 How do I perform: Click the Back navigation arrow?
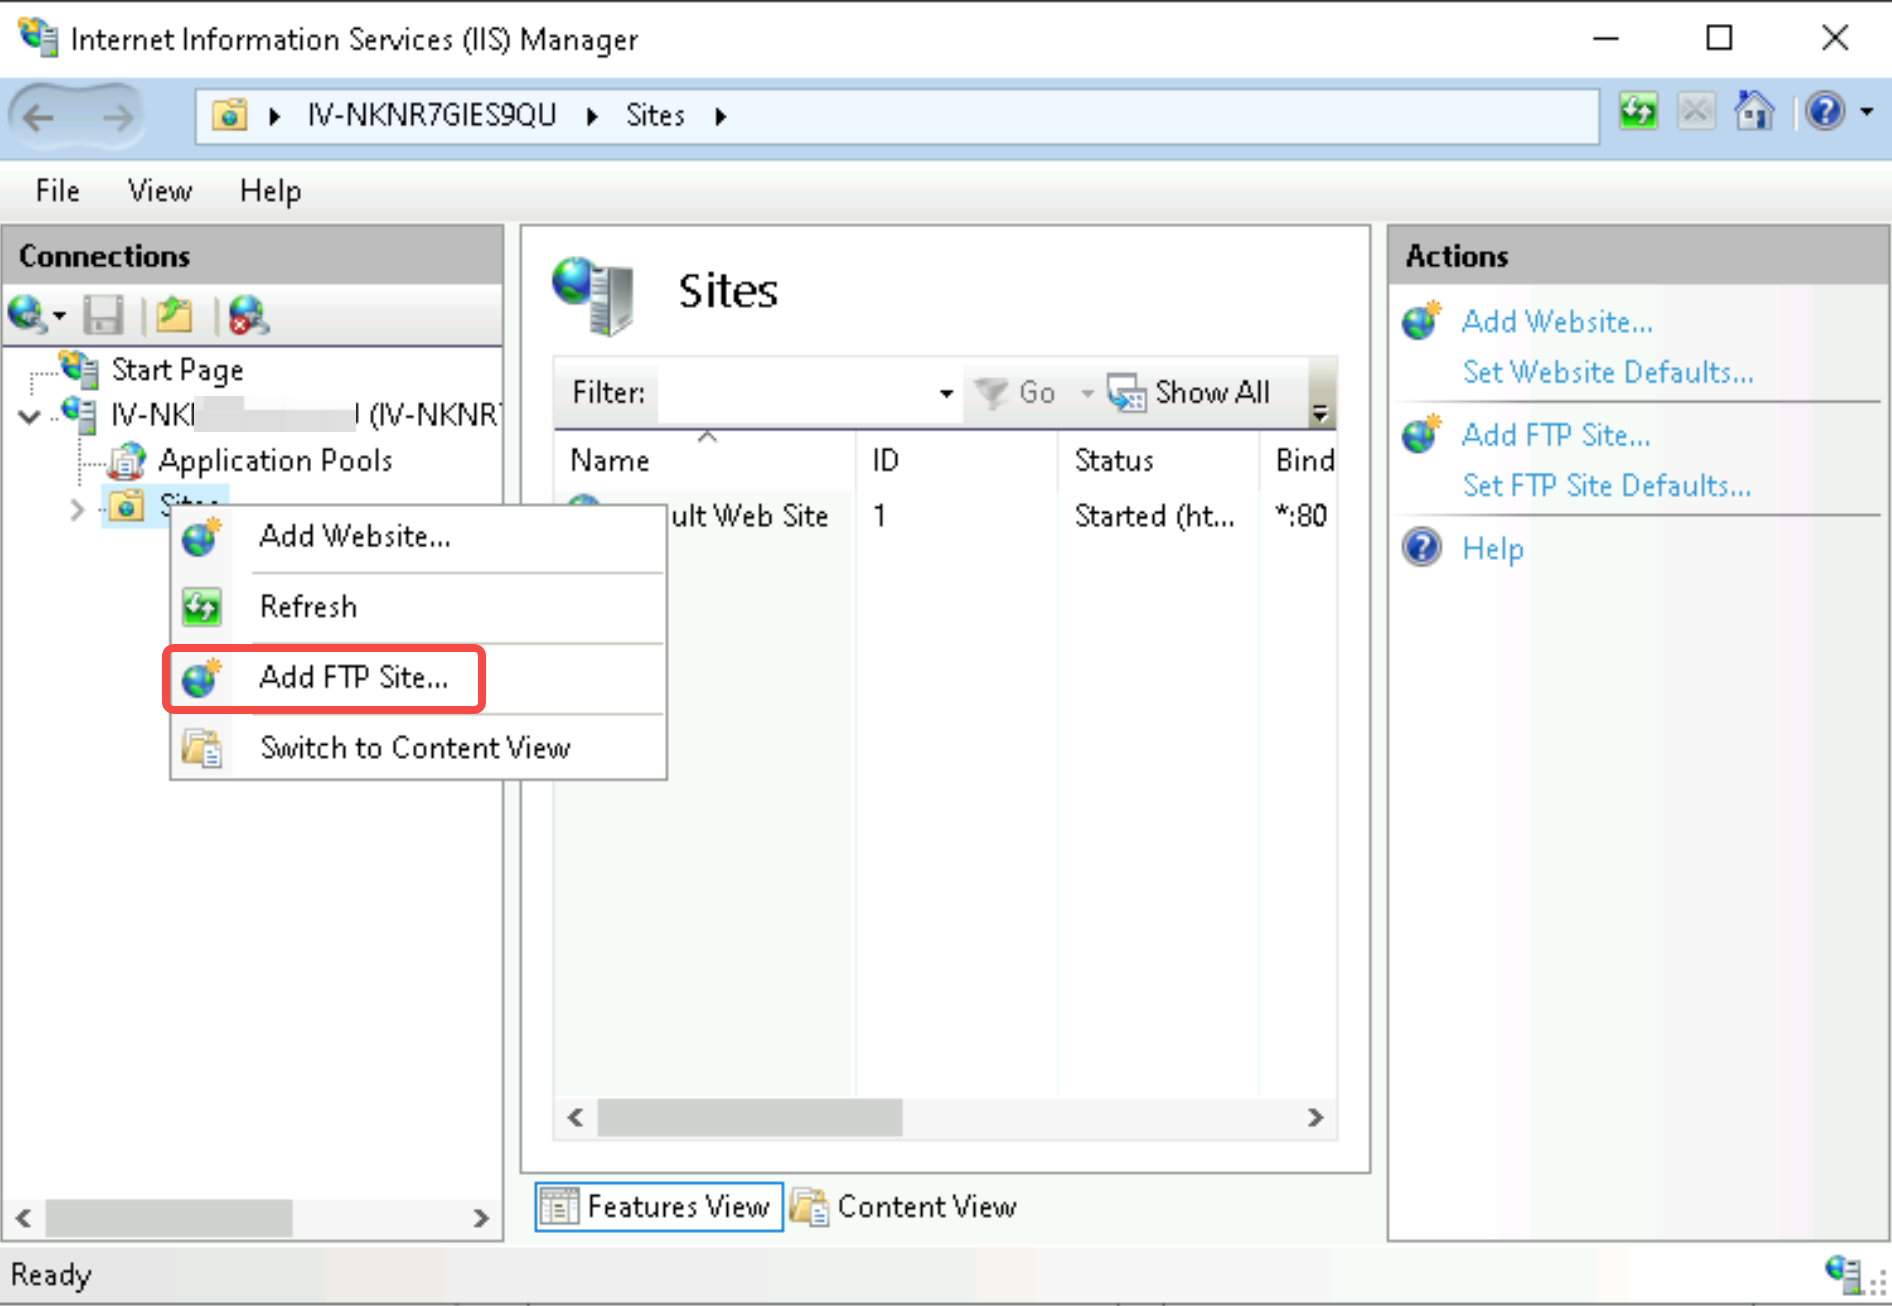38,118
